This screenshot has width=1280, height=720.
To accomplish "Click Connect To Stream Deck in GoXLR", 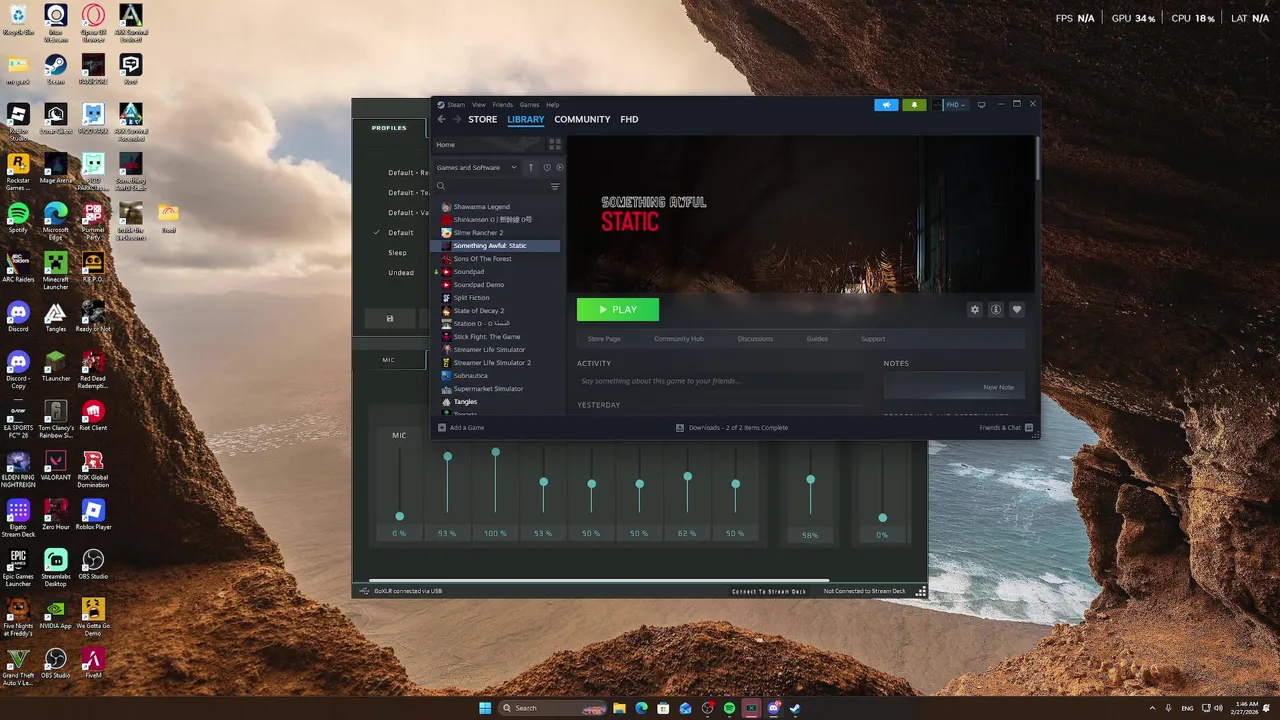I will (768, 591).
